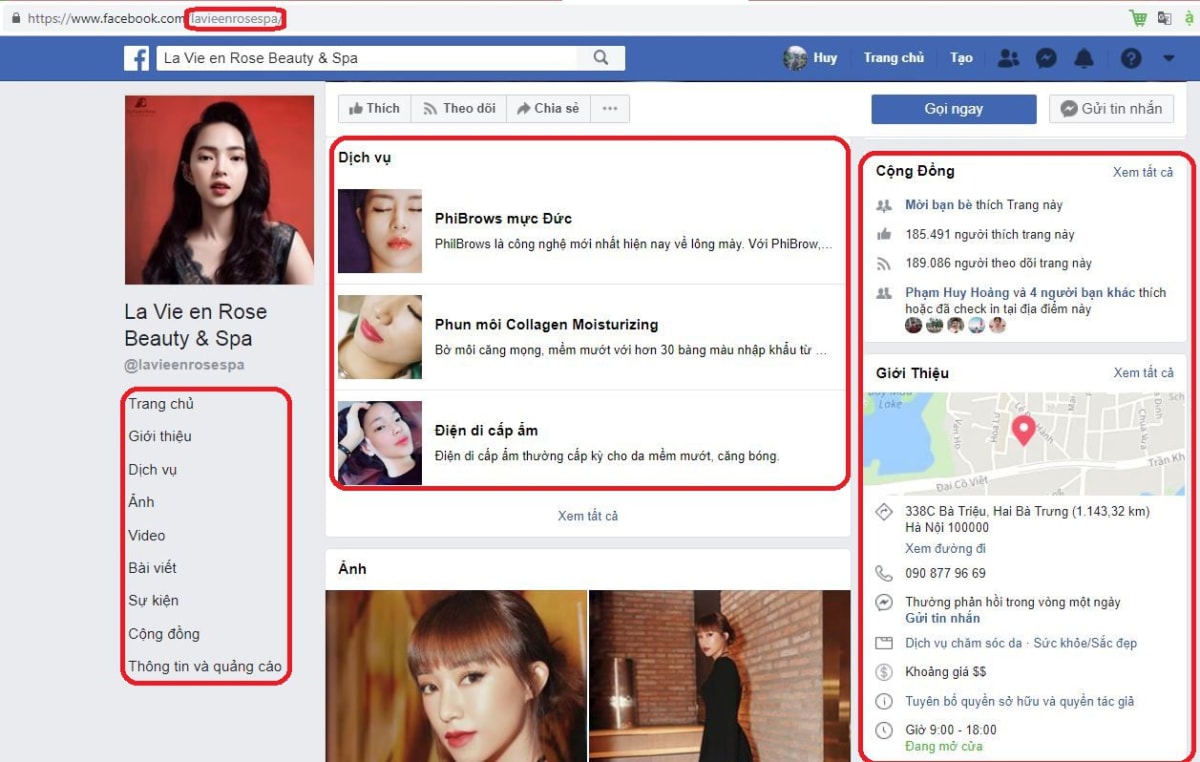Click the directions icon beside the address

point(884,512)
